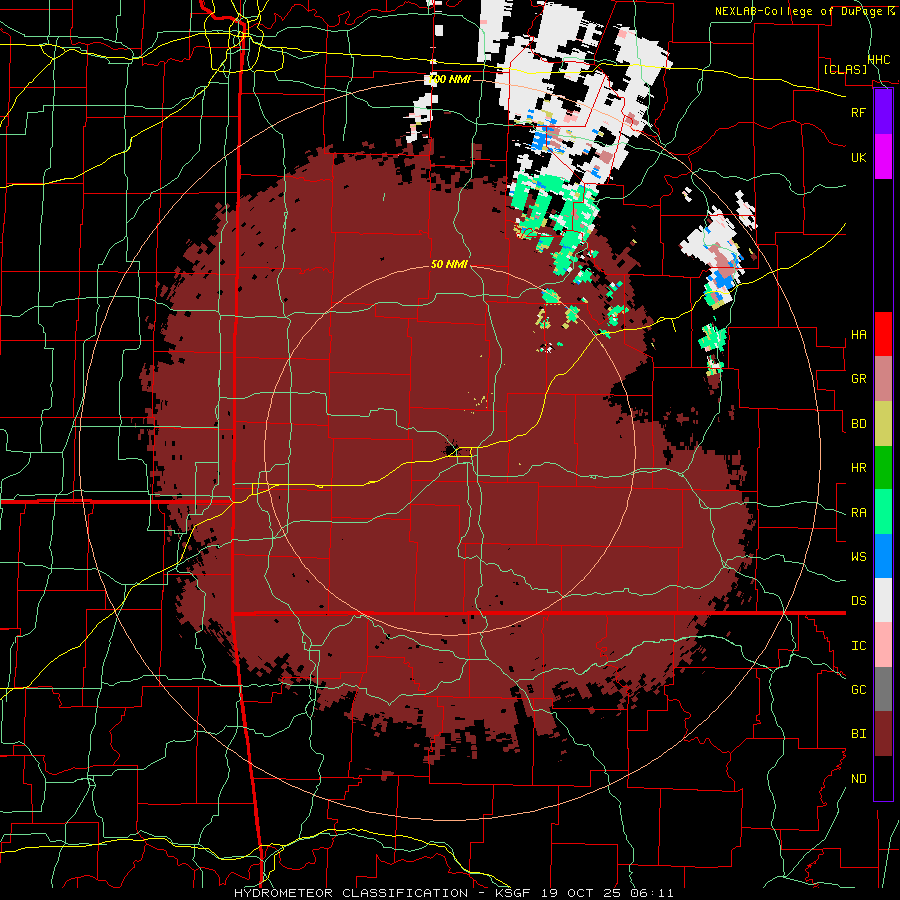The width and height of the screenshot is (900, 900).
Task: Click the red HA legend color swatch
Action: pyautogui.click(x=883, y=334)
